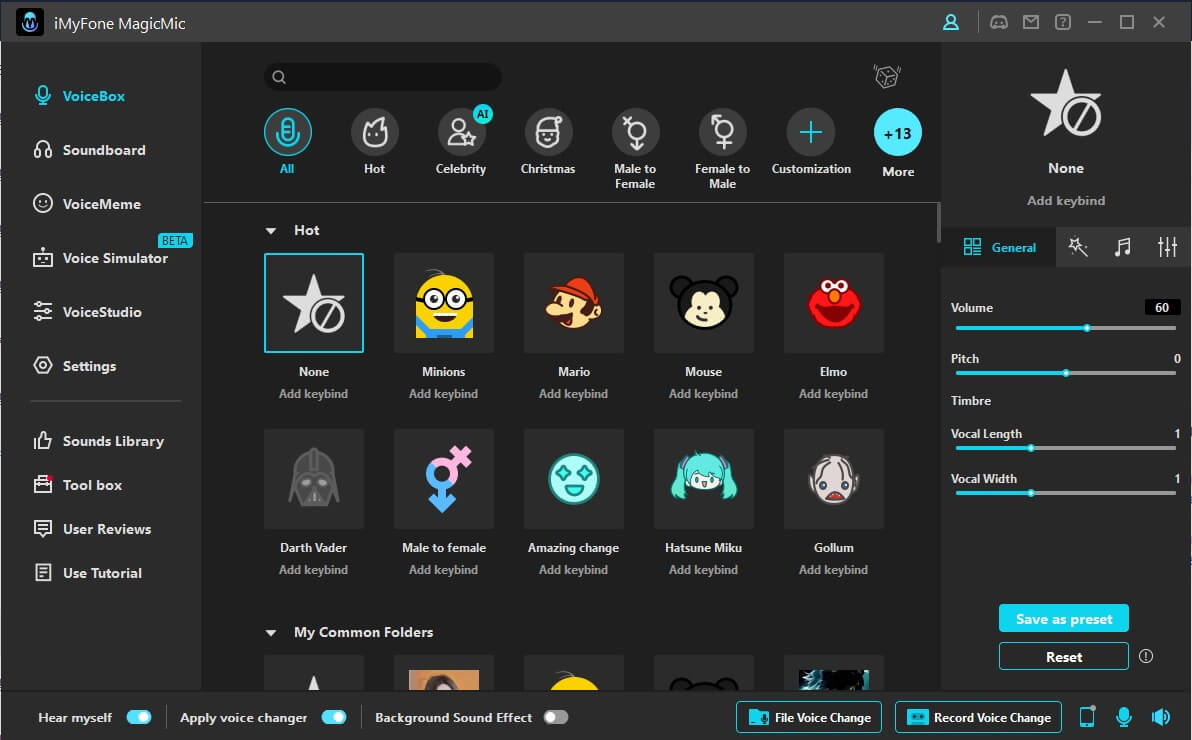This screenshot has height=740, width=1192.
Task: Switch to the equalizer sliders tab
Action: coord(1167,246)
